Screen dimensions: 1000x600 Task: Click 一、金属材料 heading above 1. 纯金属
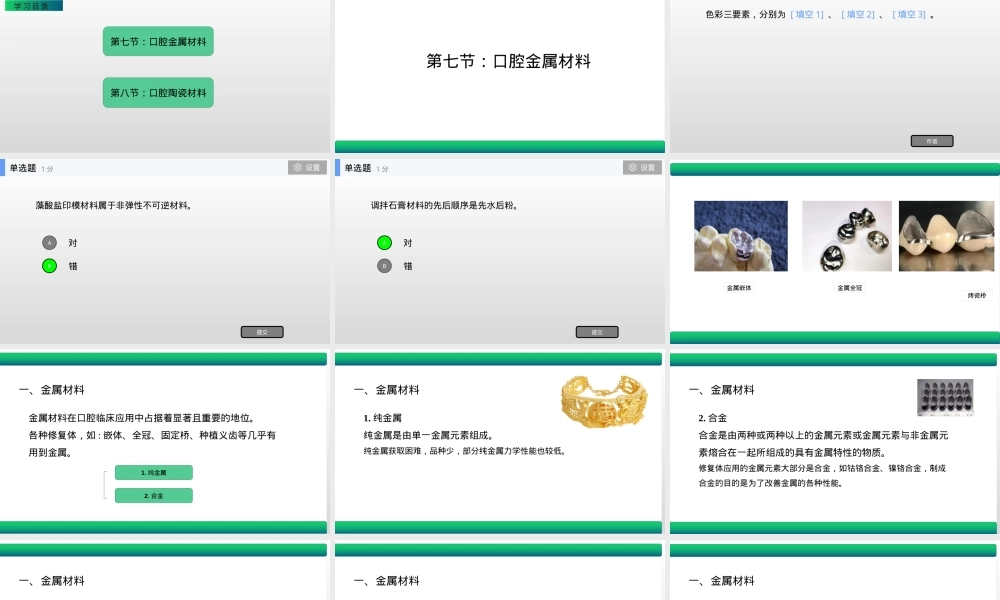(386, 390)
